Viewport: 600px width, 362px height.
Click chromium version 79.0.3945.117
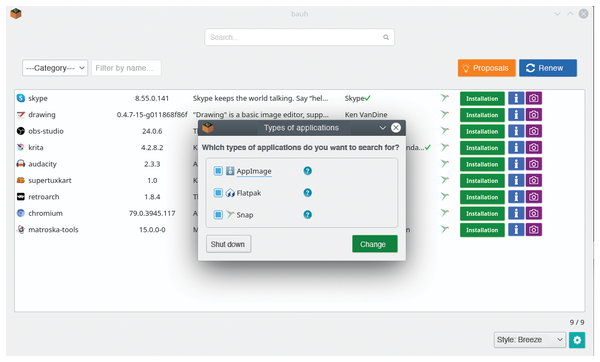[152, 214]
